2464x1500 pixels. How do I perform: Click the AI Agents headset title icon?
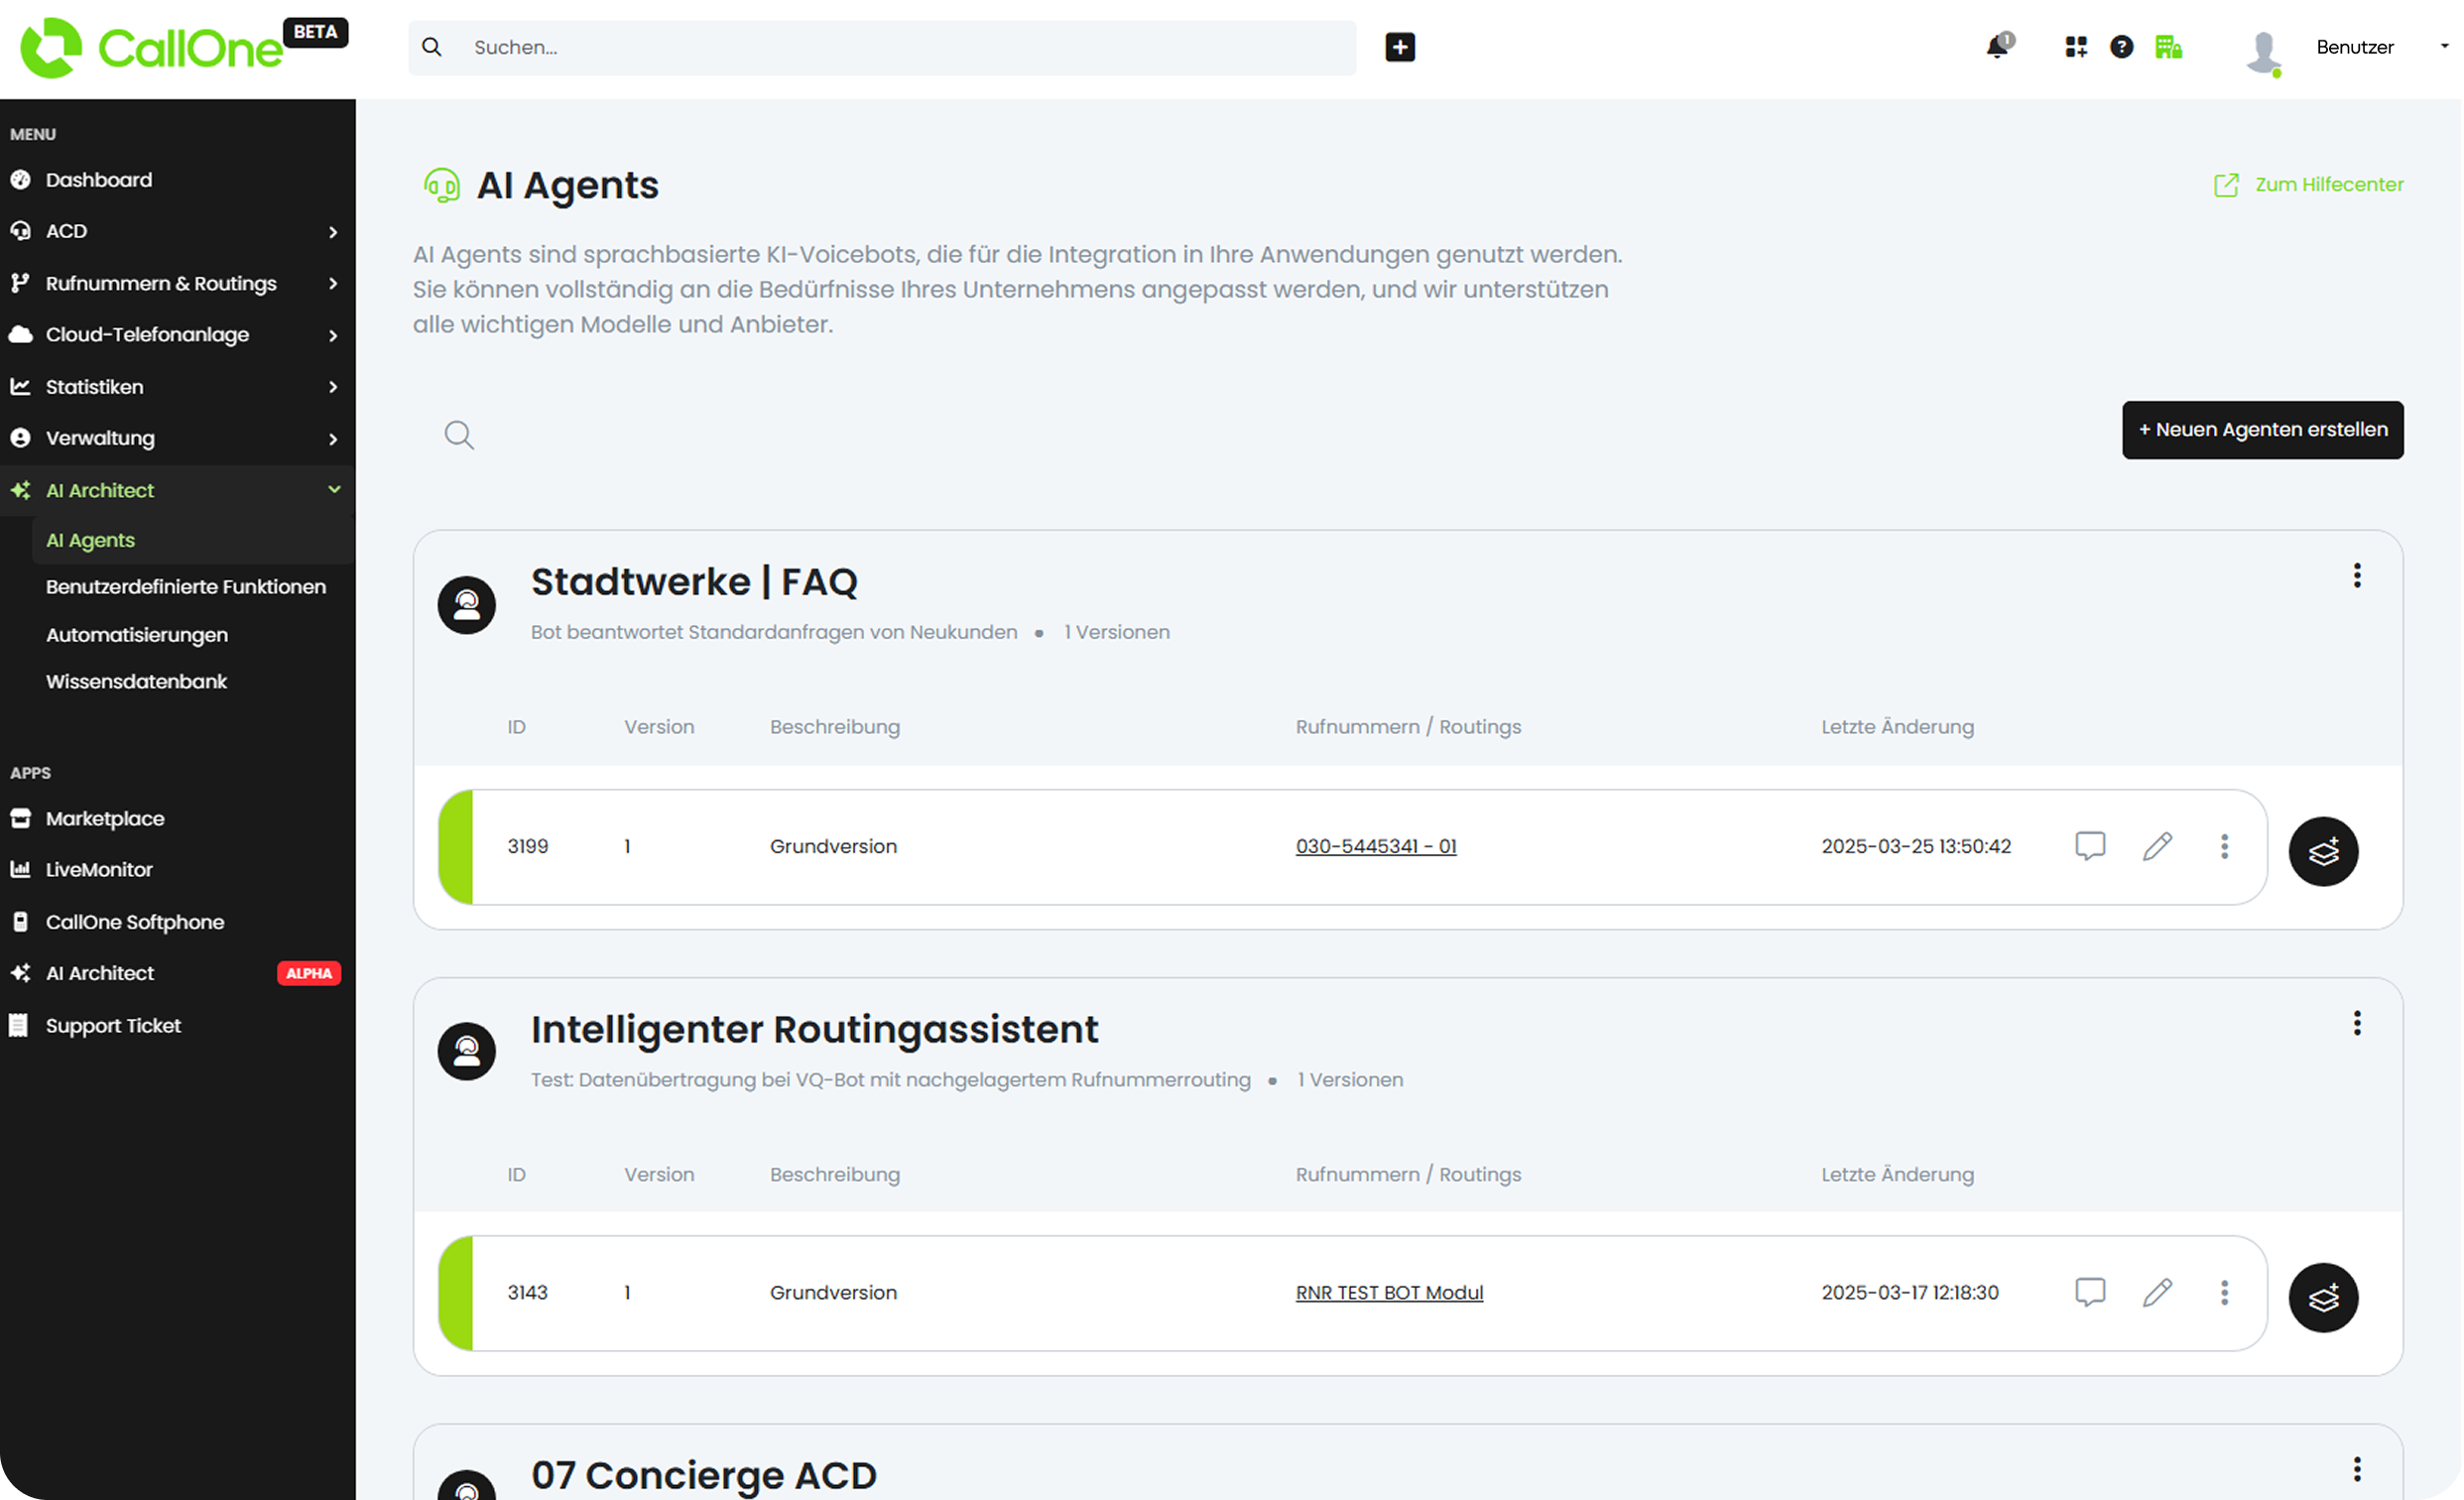coord(442,186)
